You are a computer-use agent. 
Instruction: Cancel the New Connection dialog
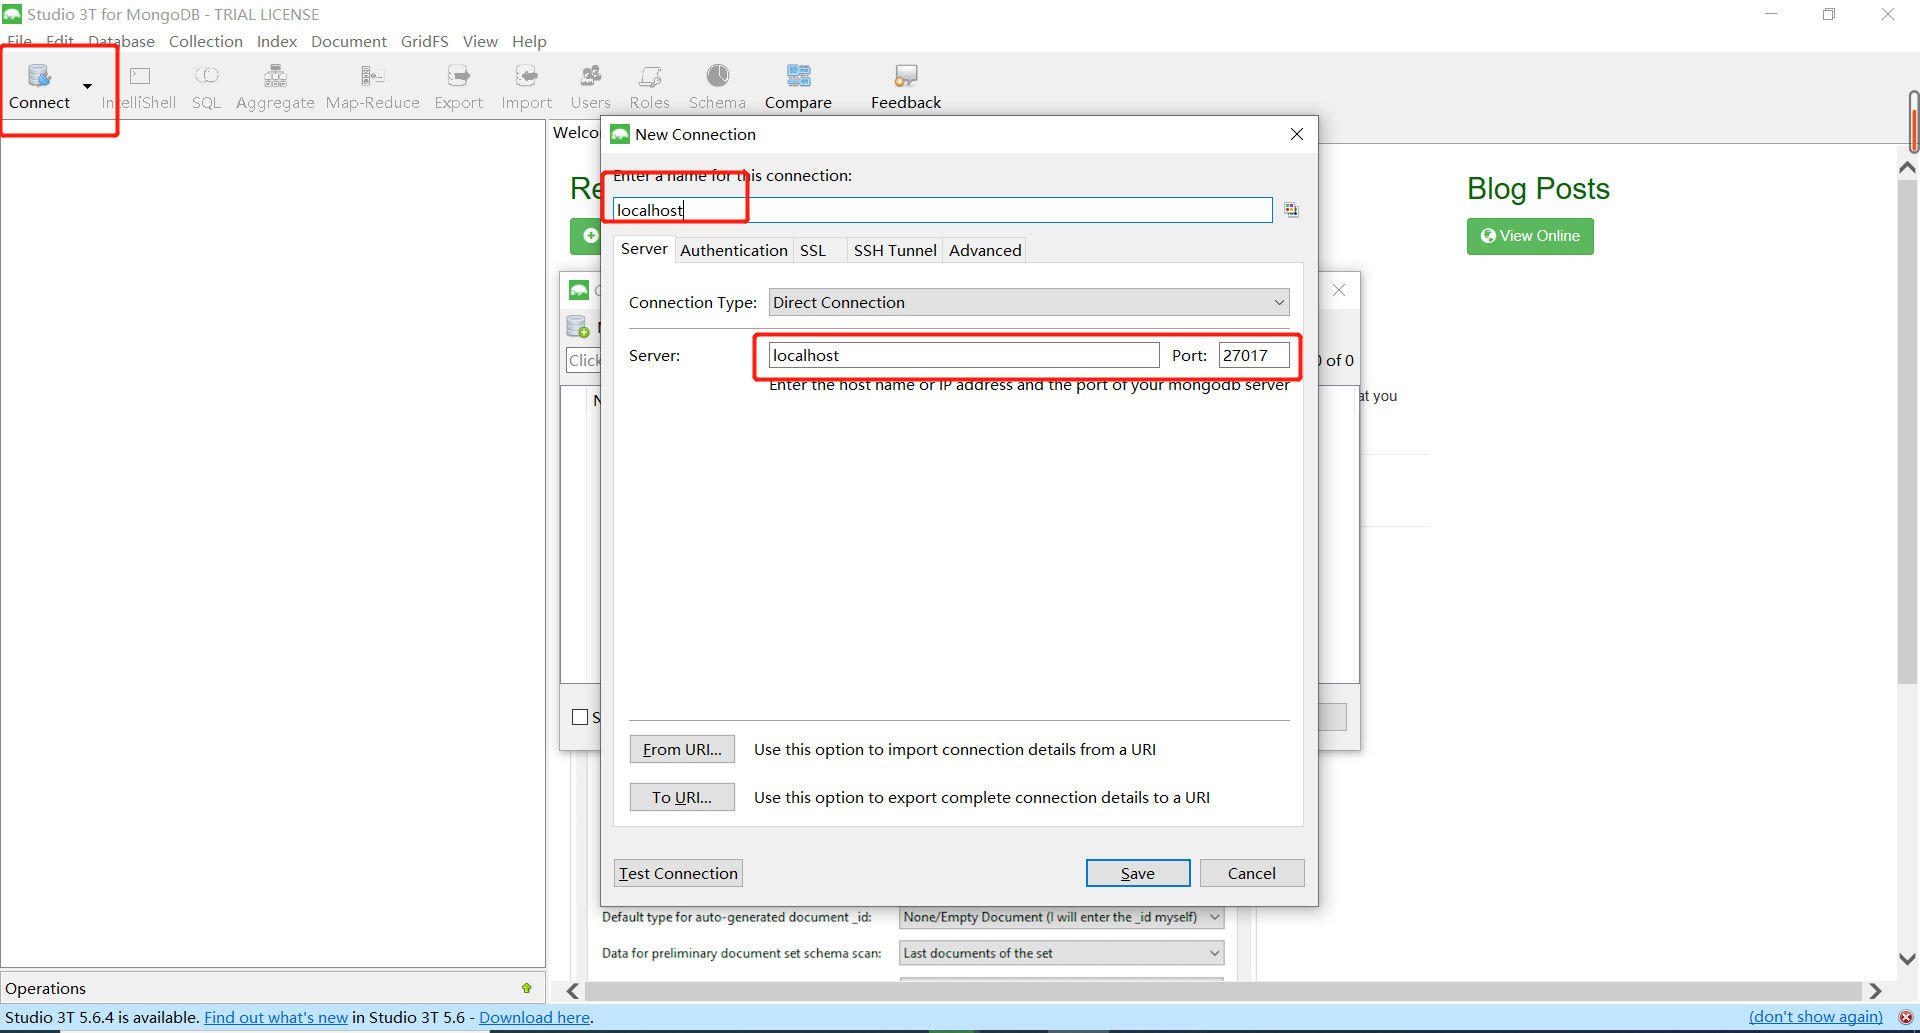1251,873
